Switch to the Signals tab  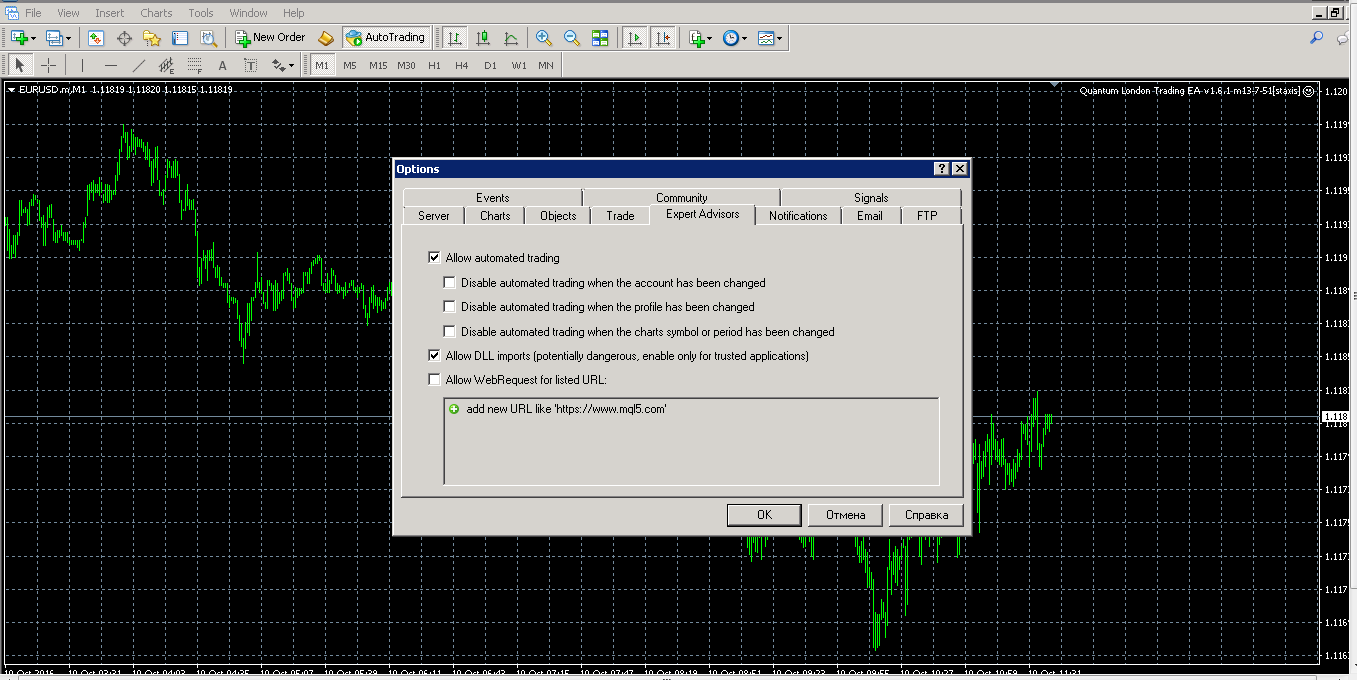click(871, 198)
